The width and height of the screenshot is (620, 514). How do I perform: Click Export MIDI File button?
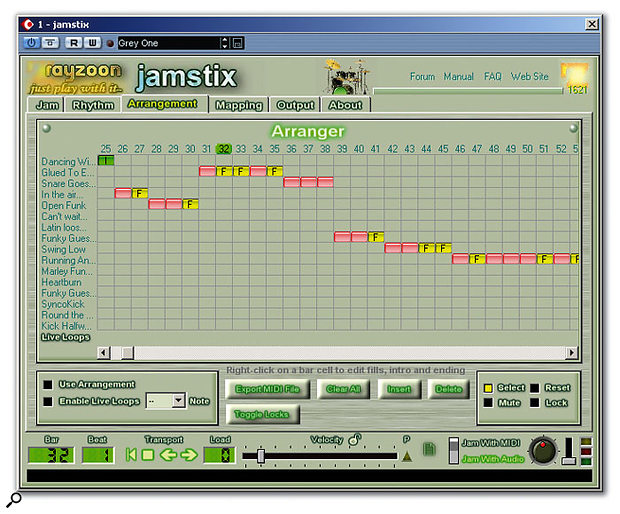click(267, 389)
